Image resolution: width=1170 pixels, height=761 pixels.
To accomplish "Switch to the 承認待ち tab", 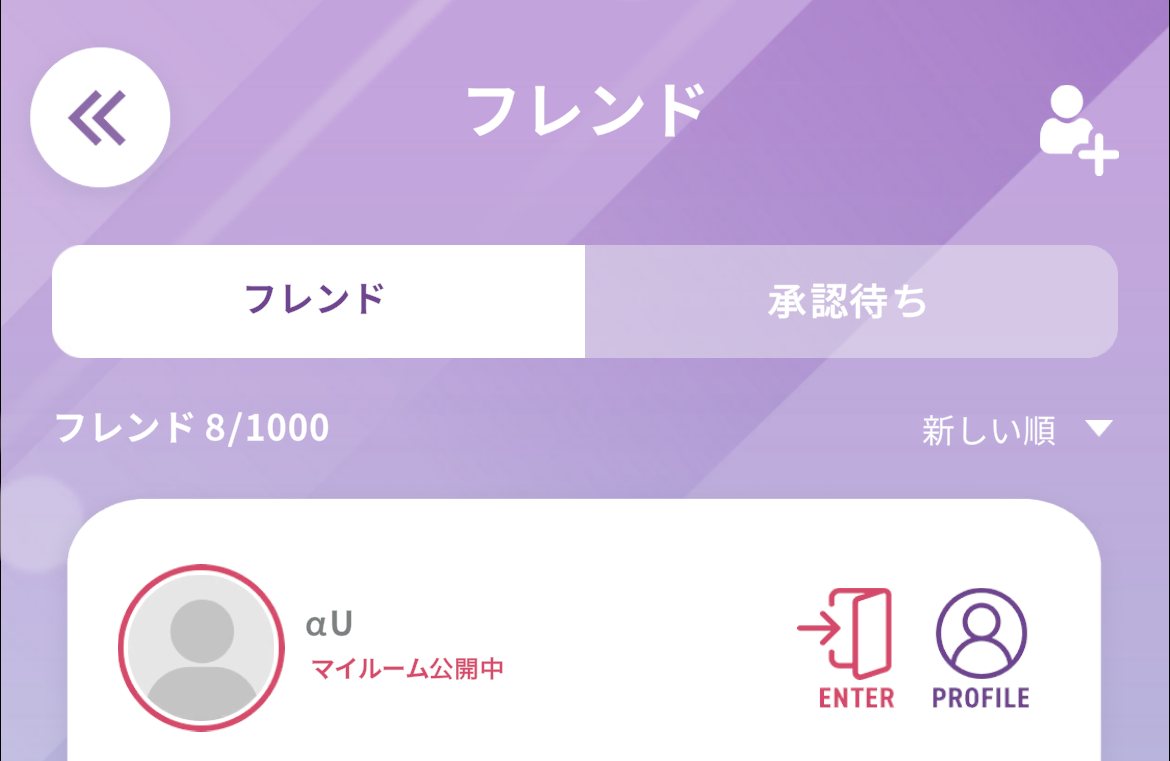I will click(x=851, y=301).
